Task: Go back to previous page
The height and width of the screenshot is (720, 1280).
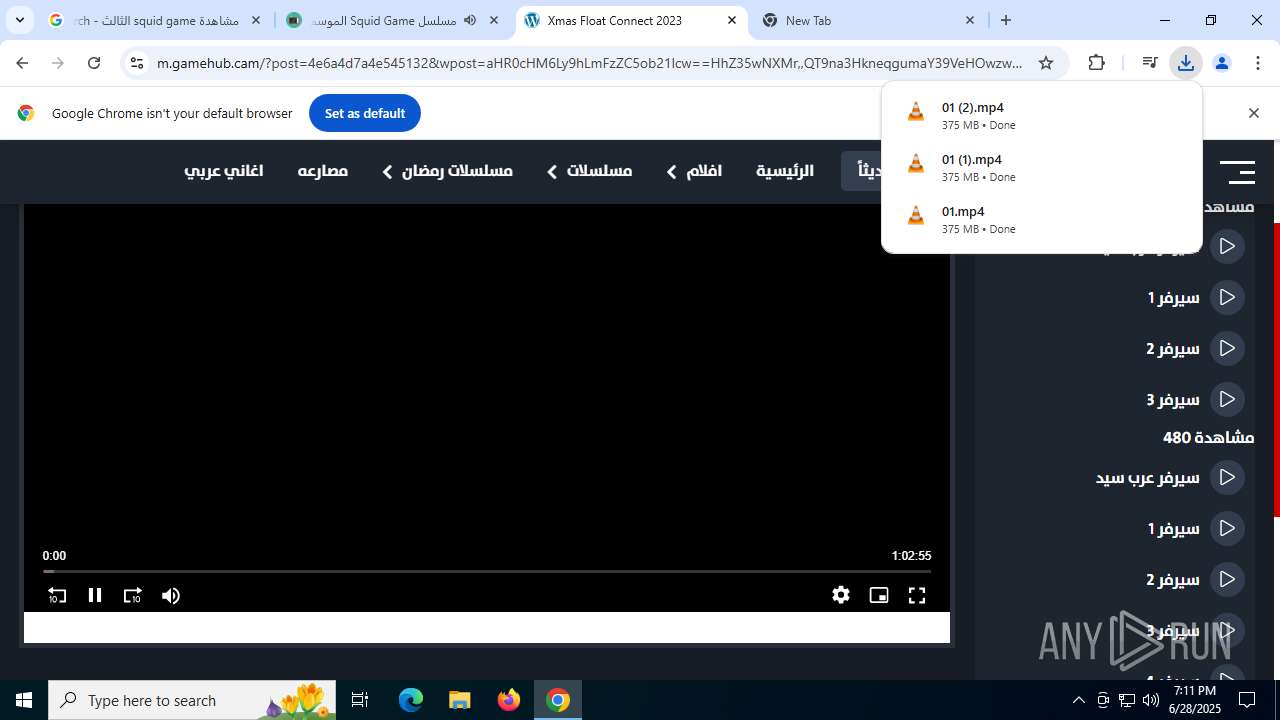Action: click(22, 63)
